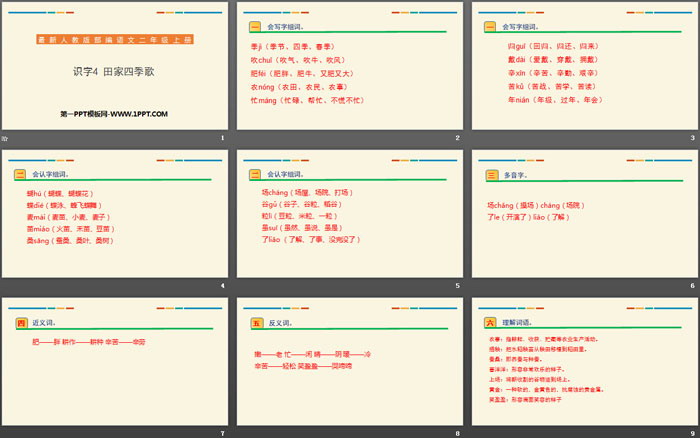Open the 反义词 antonyms slide
Screen dimensions: 700x438
tap(349, 363)
